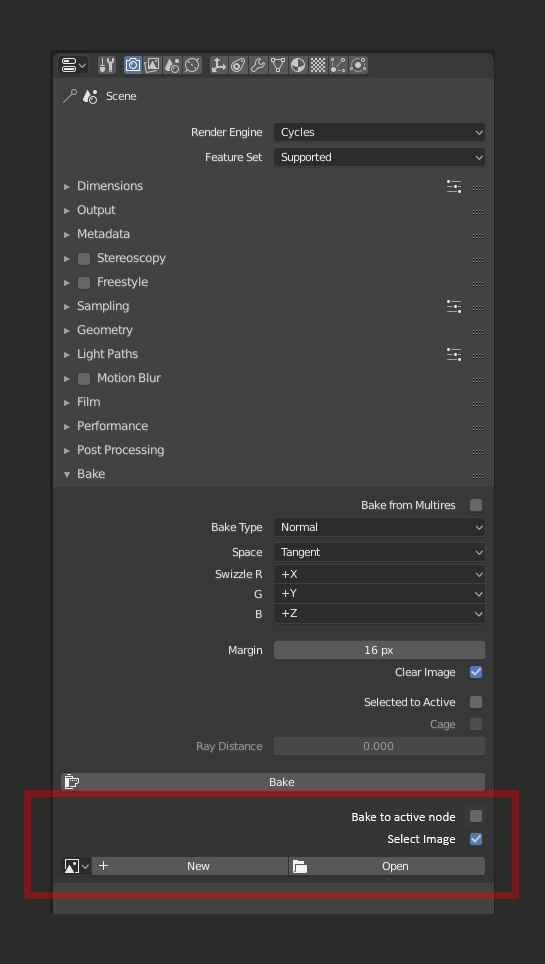Open the editor type selector menu

point(74,65)
